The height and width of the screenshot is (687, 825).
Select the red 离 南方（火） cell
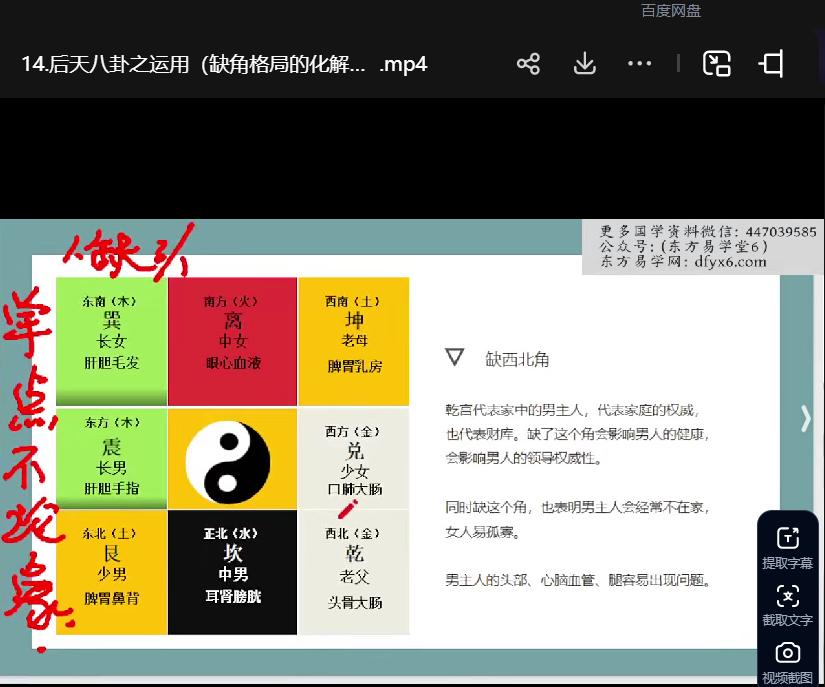pos(232,340)
